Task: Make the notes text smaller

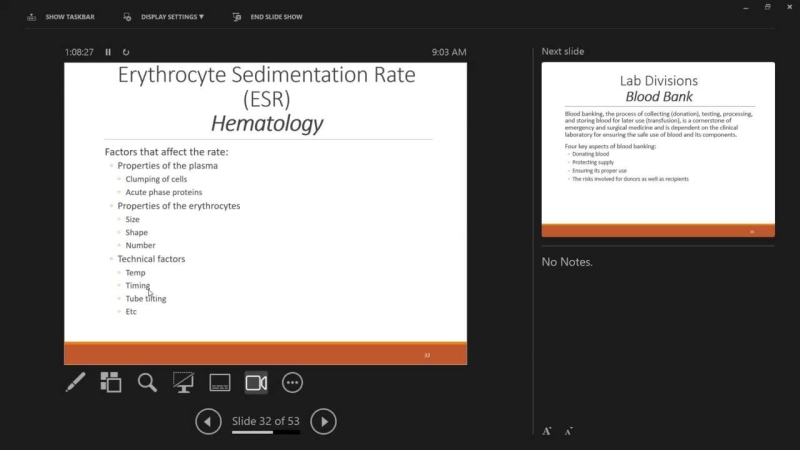Action: tap(568, 431)
